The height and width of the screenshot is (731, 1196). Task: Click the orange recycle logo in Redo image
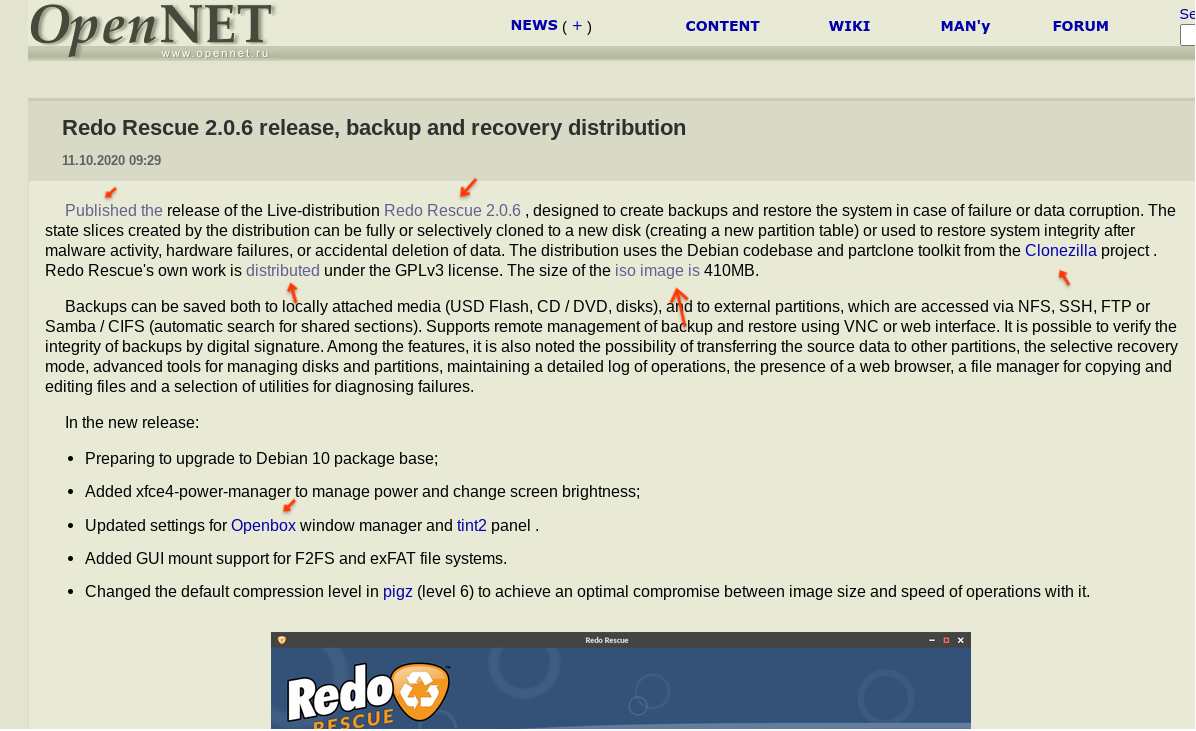tap(420, 692)
